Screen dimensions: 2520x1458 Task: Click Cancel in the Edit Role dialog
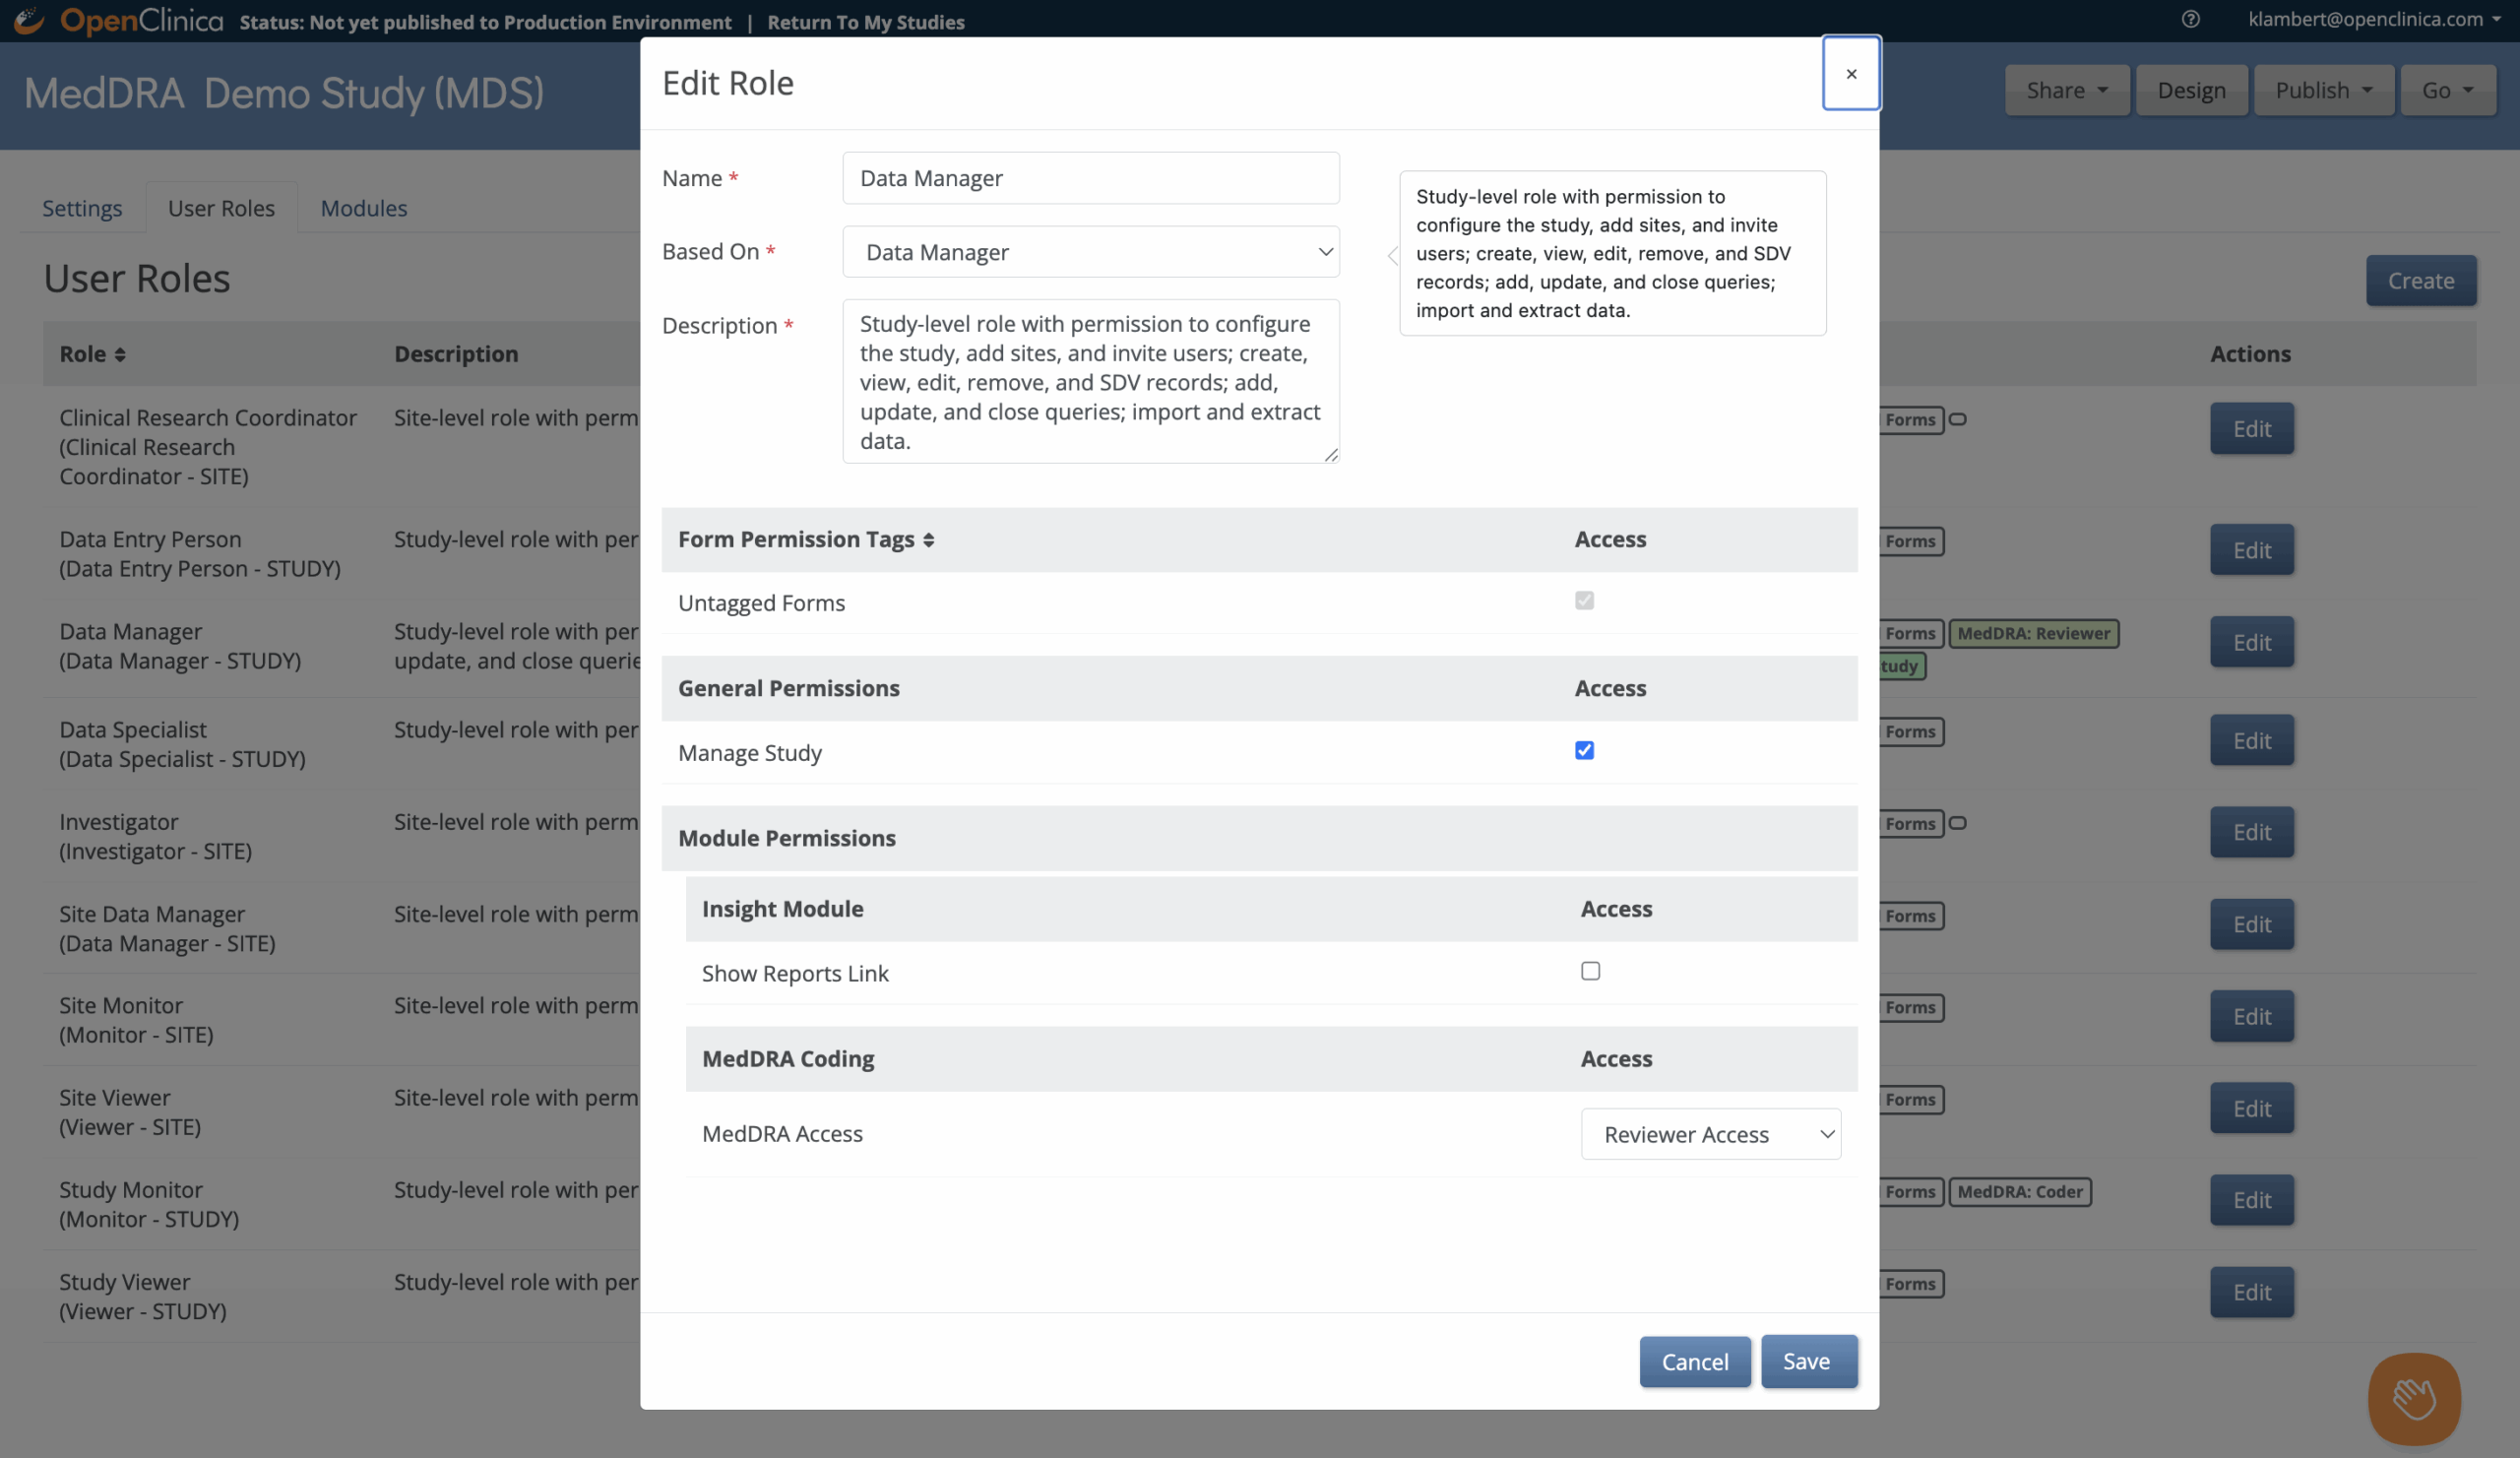click(x=1694, y=1361)
